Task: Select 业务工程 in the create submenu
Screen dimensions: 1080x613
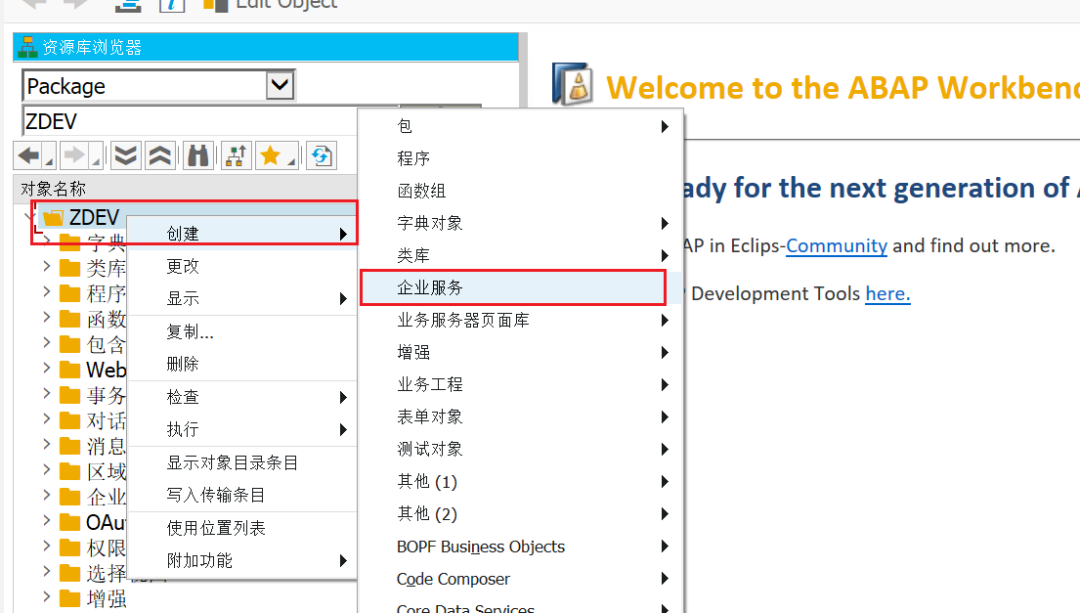Action: click(x=521, y=384)
